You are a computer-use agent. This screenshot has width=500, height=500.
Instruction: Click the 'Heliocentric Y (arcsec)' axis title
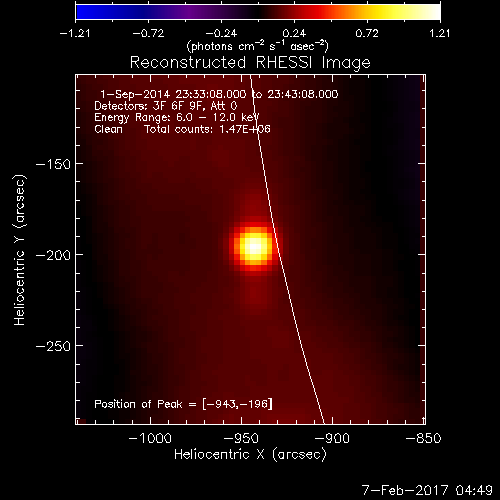[20, 250]
